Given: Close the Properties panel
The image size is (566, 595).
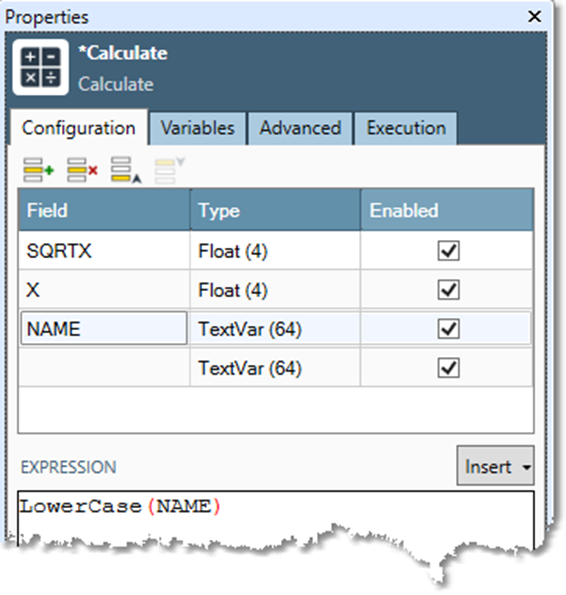Looking at the screenshot, I should [x=535, y=16].
